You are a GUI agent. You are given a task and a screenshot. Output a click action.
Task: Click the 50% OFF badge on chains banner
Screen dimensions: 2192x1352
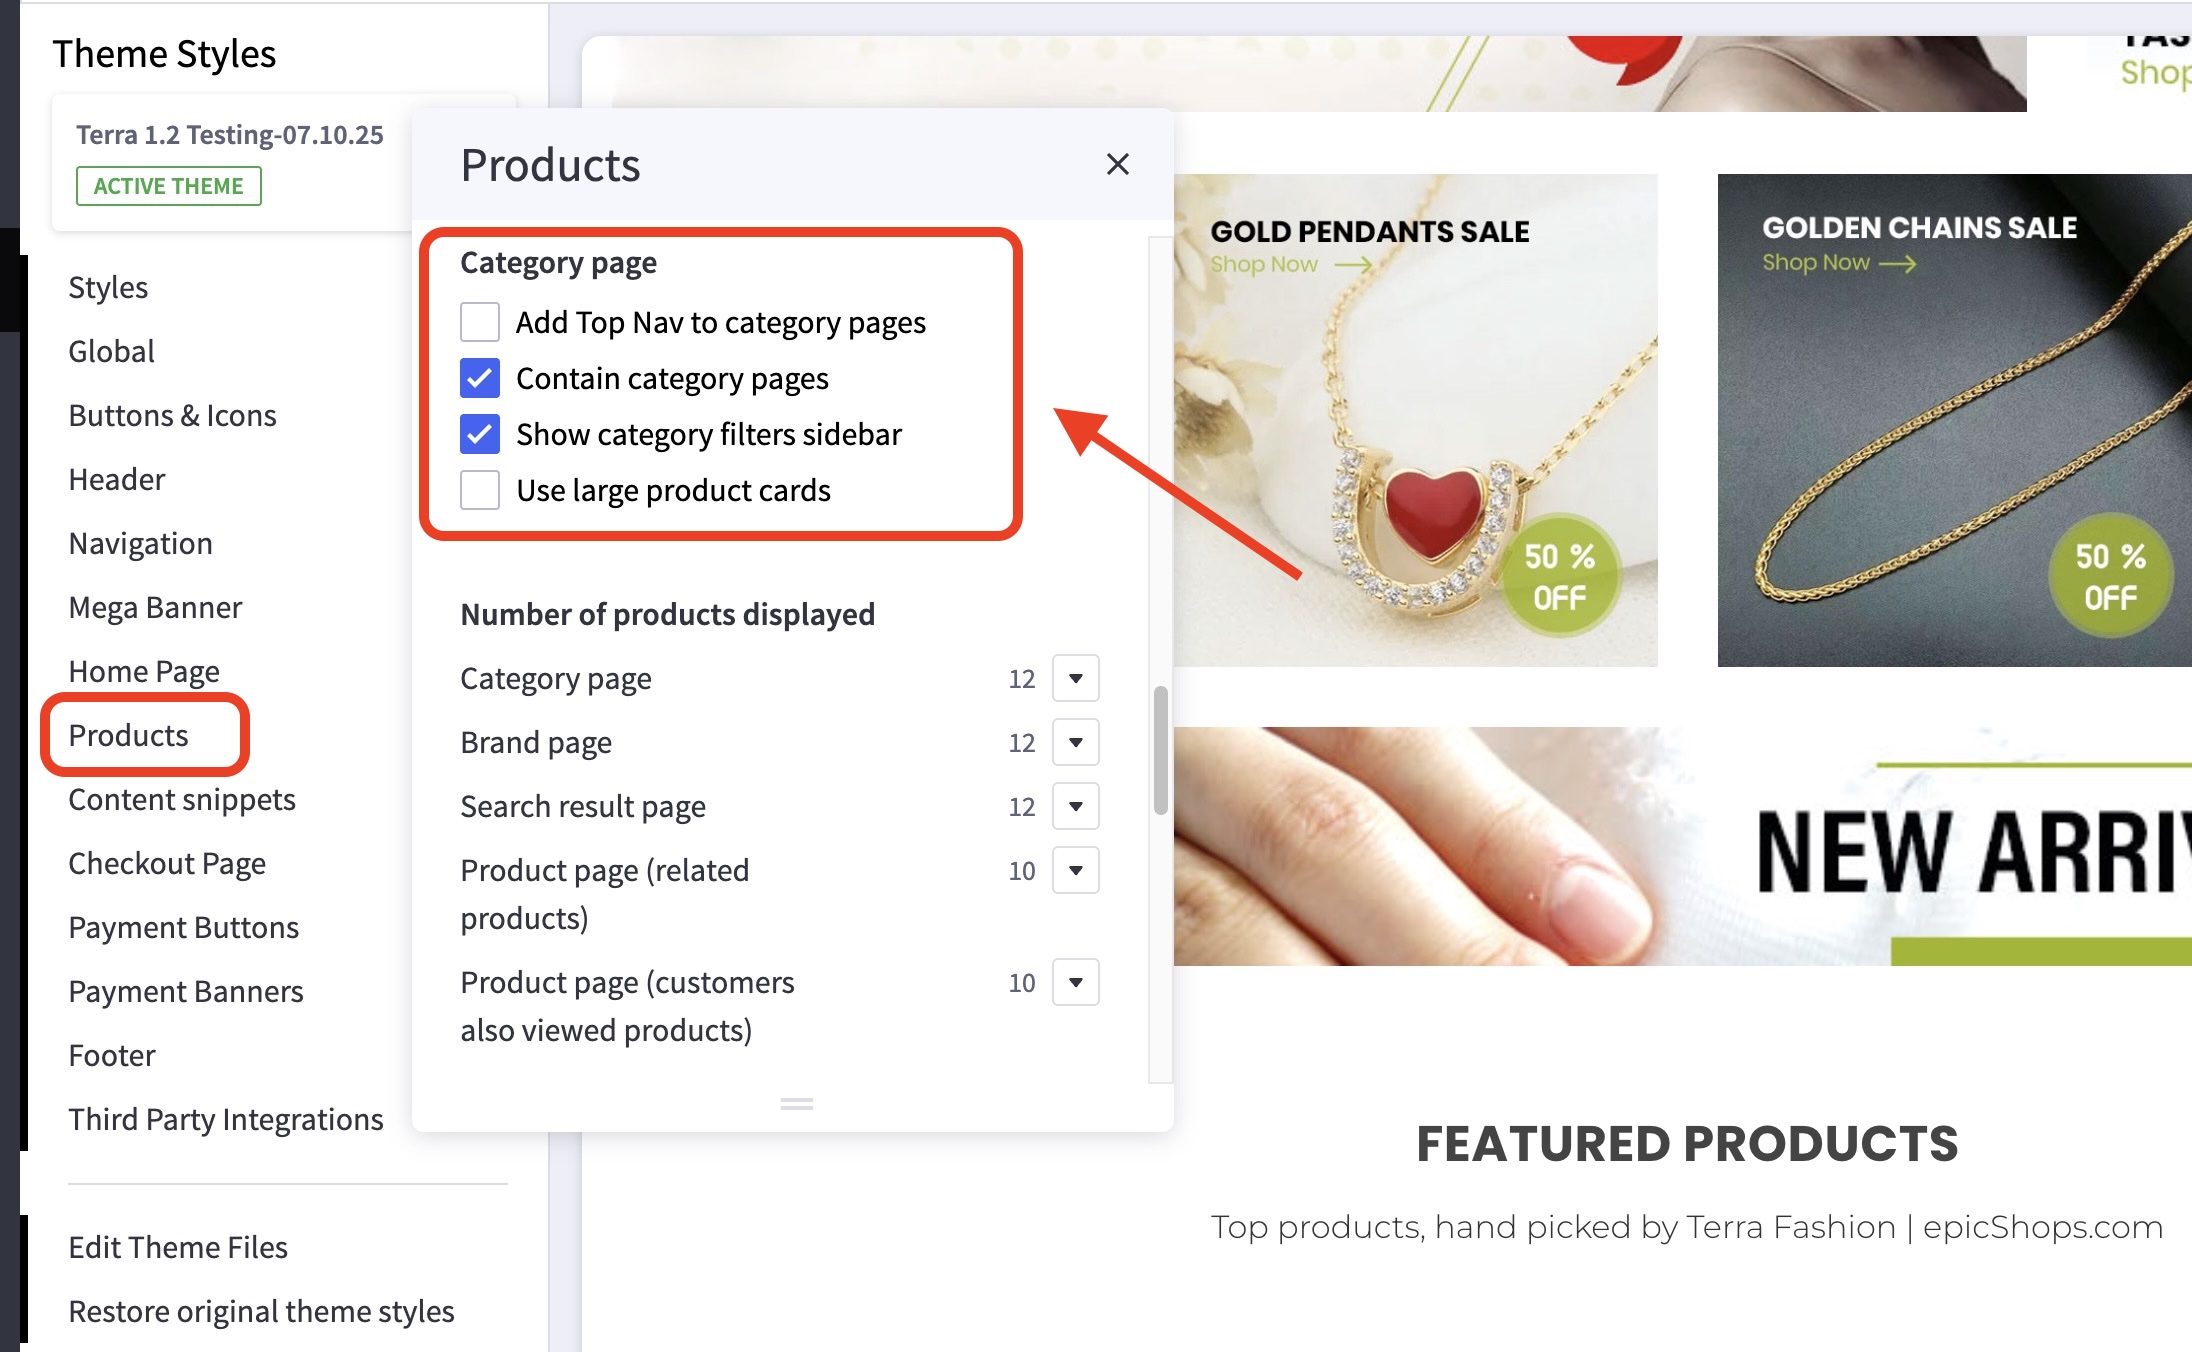[2110, 576]
